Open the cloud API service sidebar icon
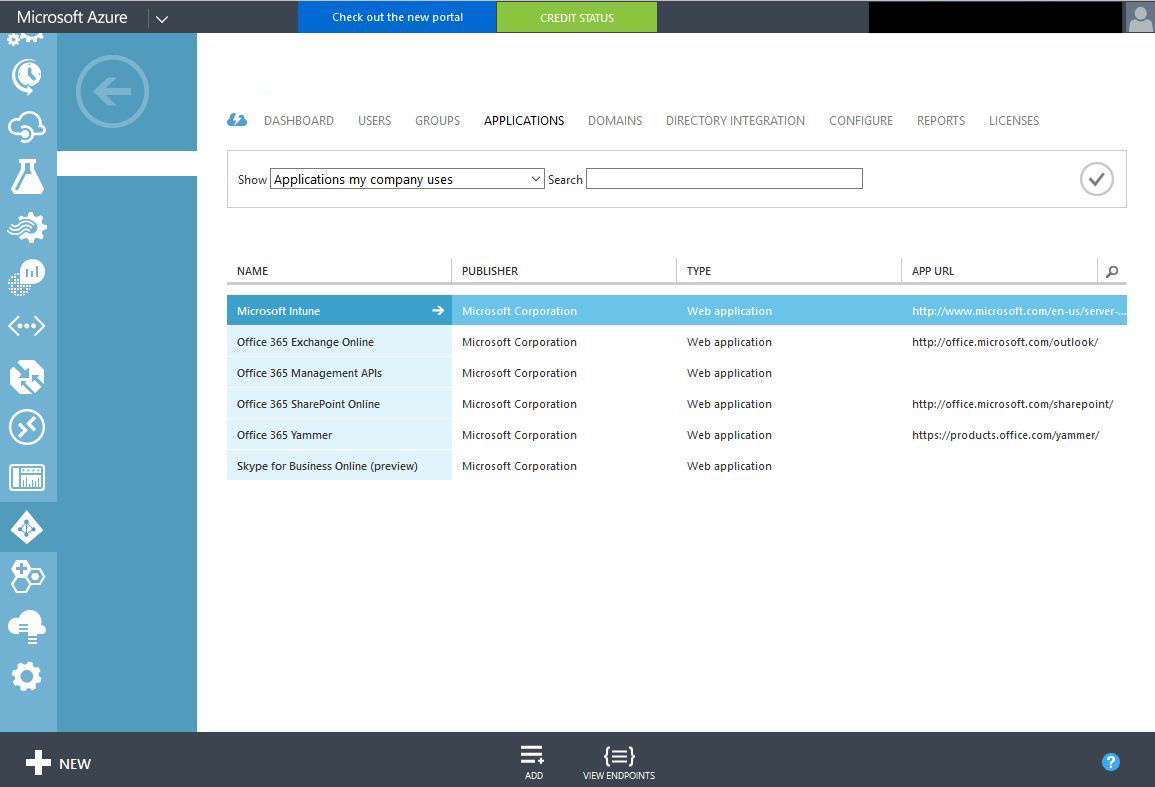The width and height of the screenshot is (1155, 787). 27,127
